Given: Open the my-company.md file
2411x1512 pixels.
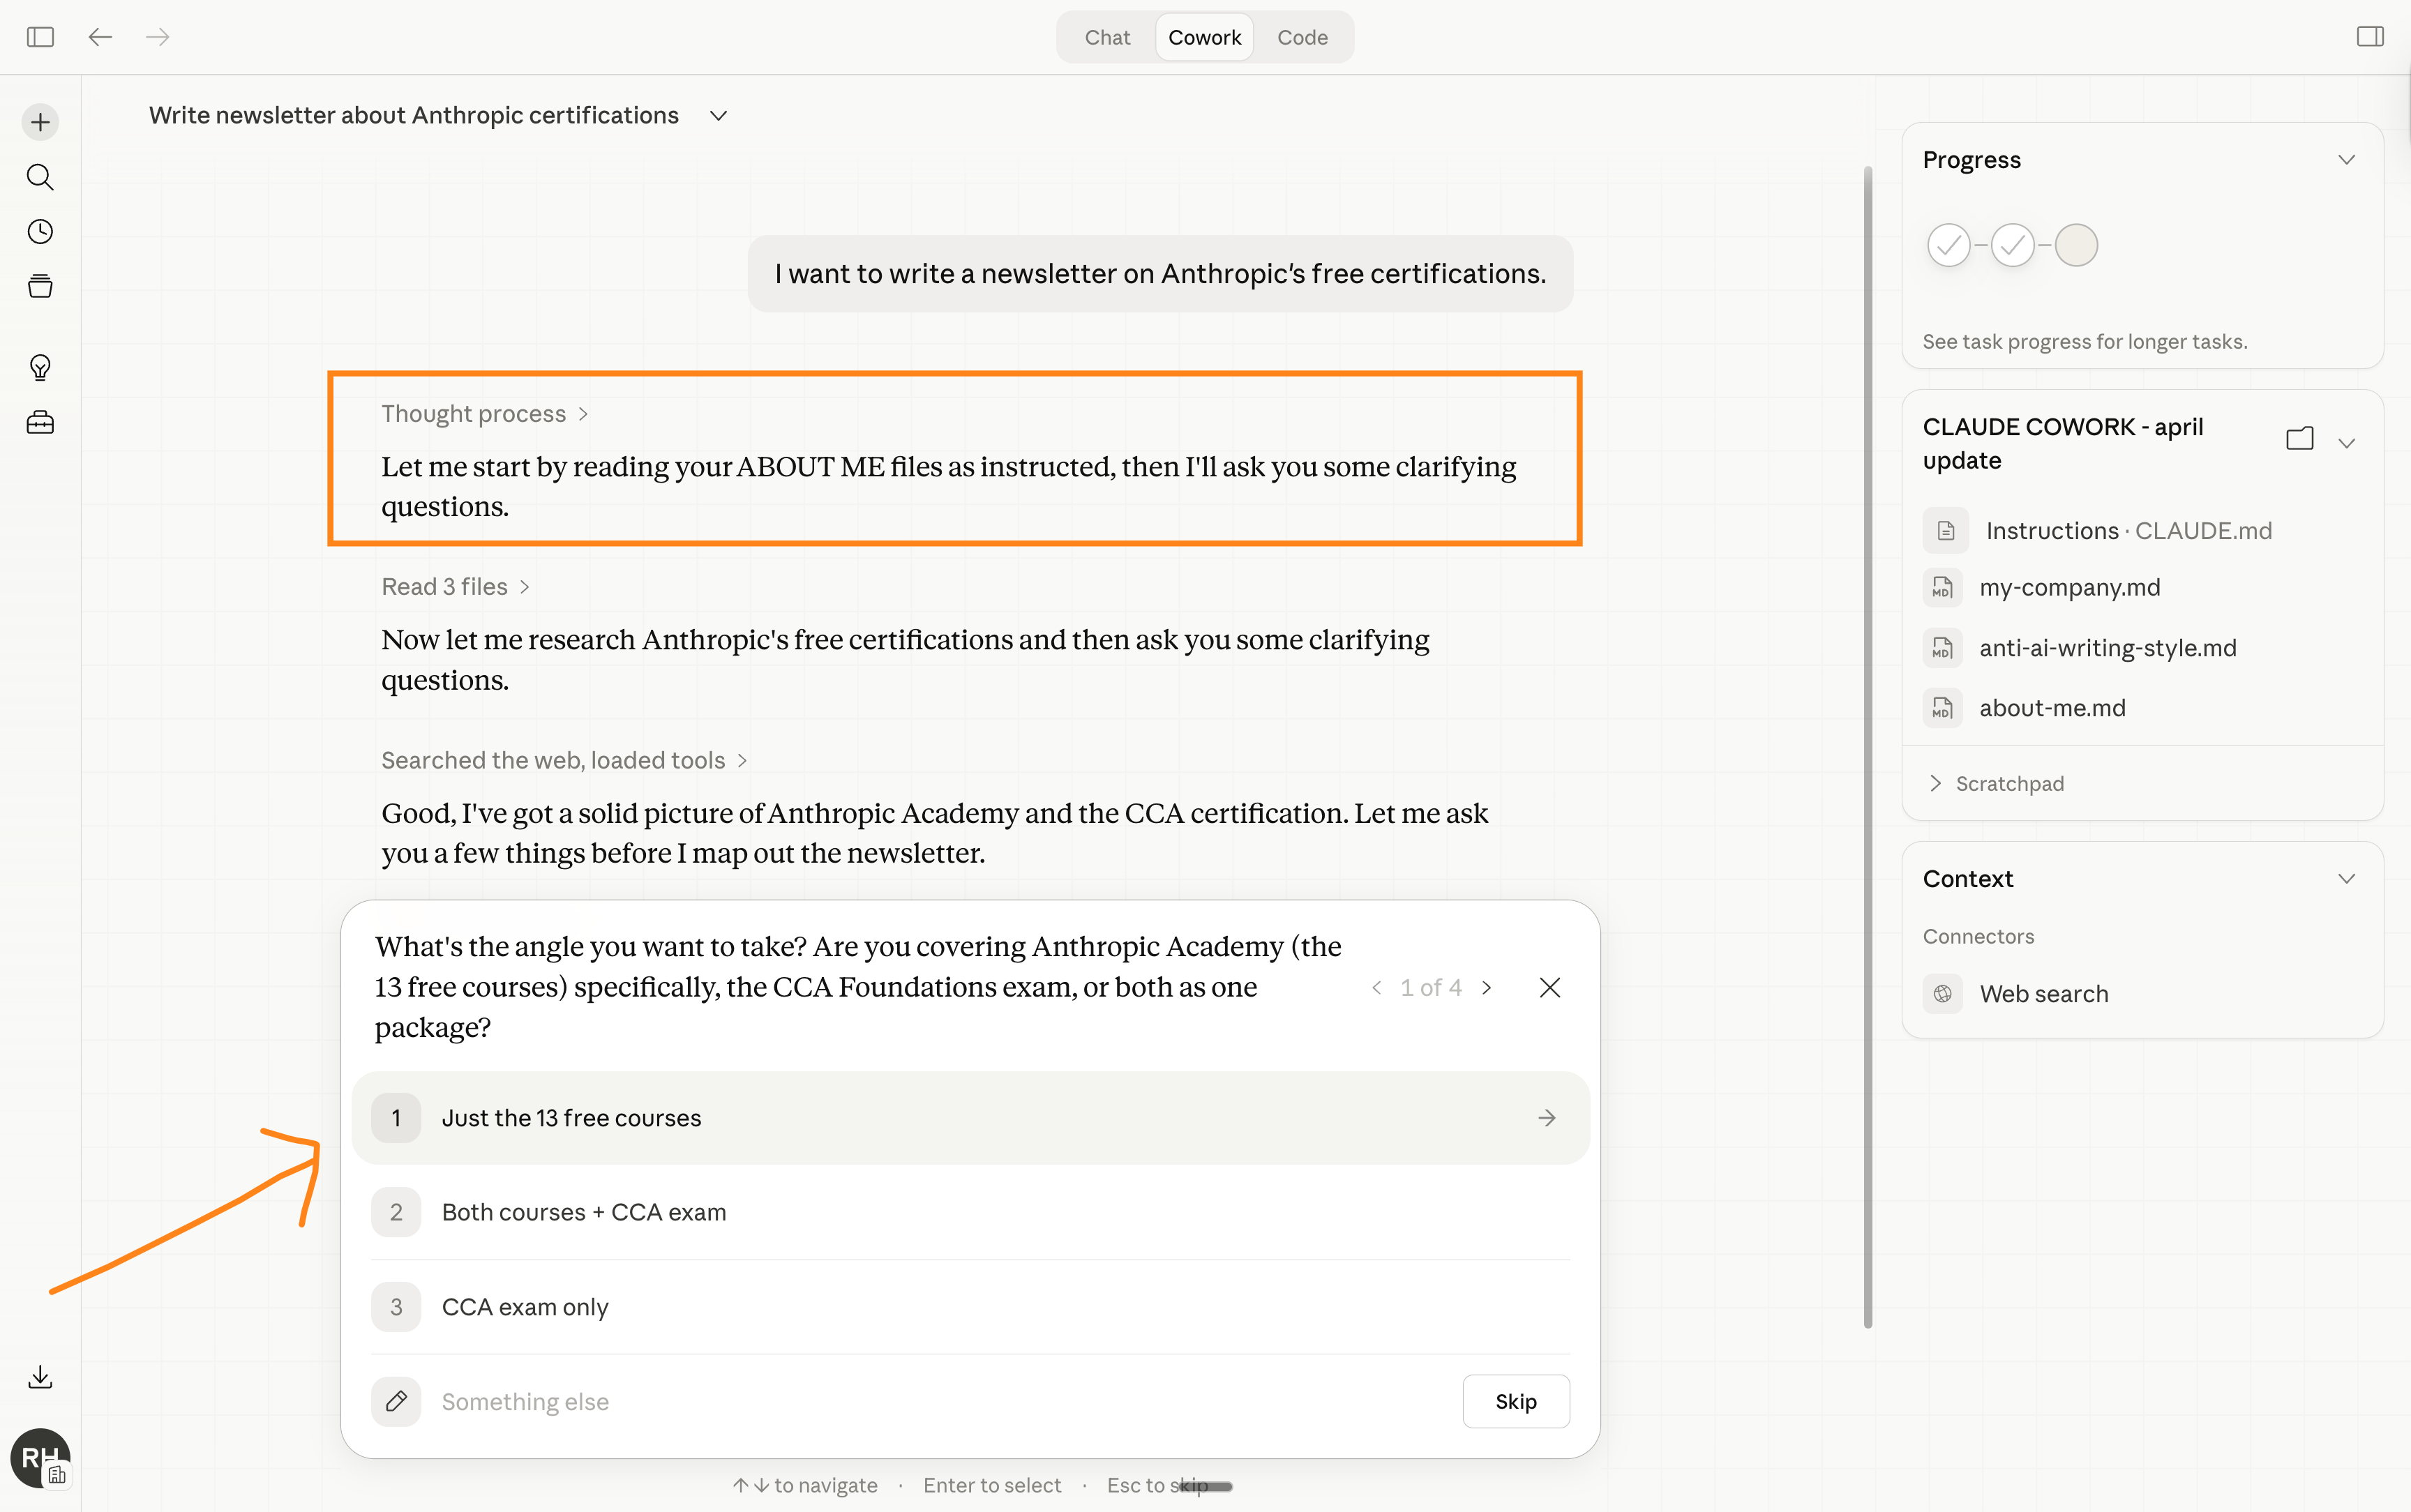Looking at the screenshot, I should tap(2069, 587).
